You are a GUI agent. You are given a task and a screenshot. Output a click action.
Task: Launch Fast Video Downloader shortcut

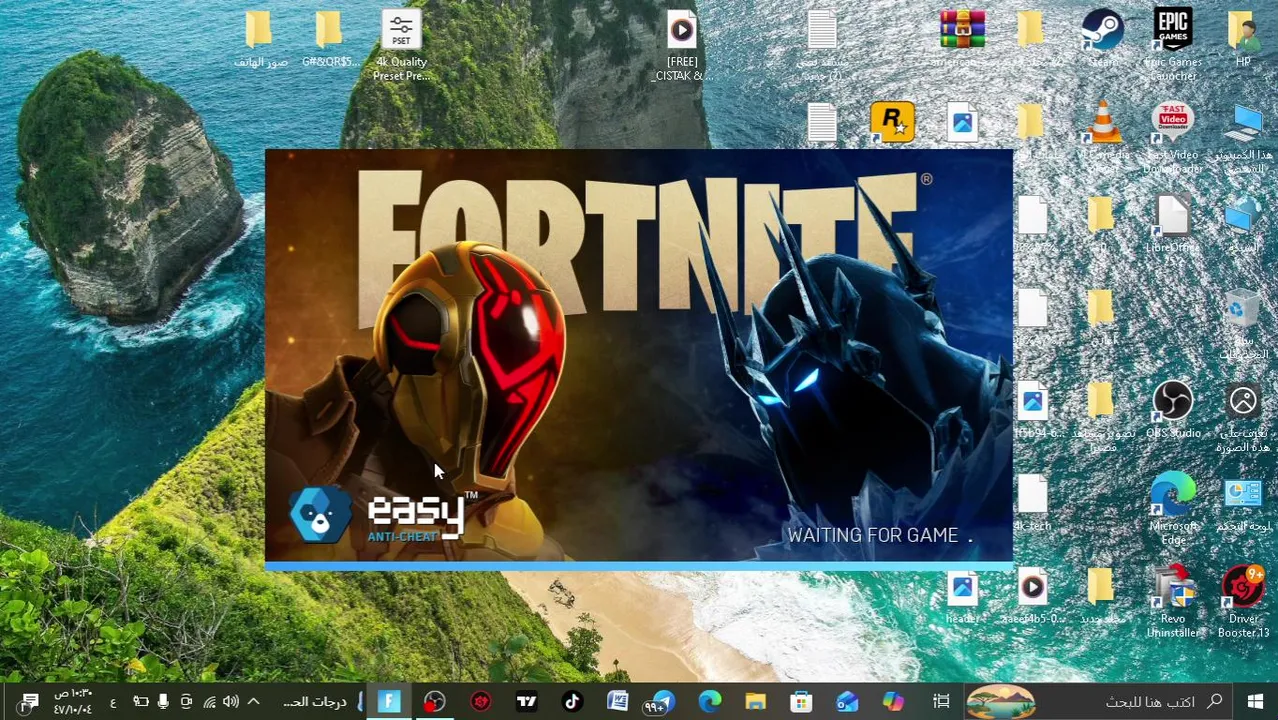tap(1172, 137)
